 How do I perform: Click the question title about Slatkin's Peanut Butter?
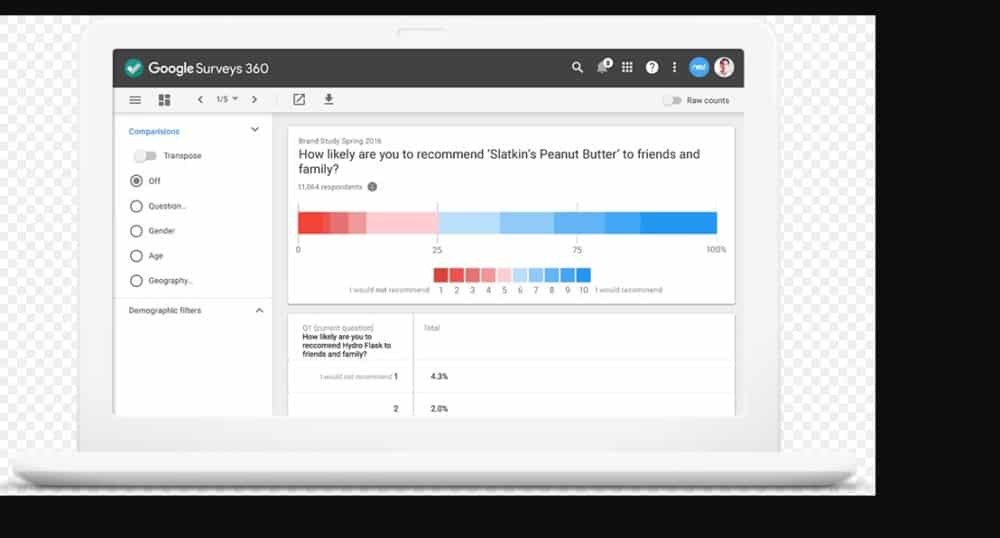(499, 161)
